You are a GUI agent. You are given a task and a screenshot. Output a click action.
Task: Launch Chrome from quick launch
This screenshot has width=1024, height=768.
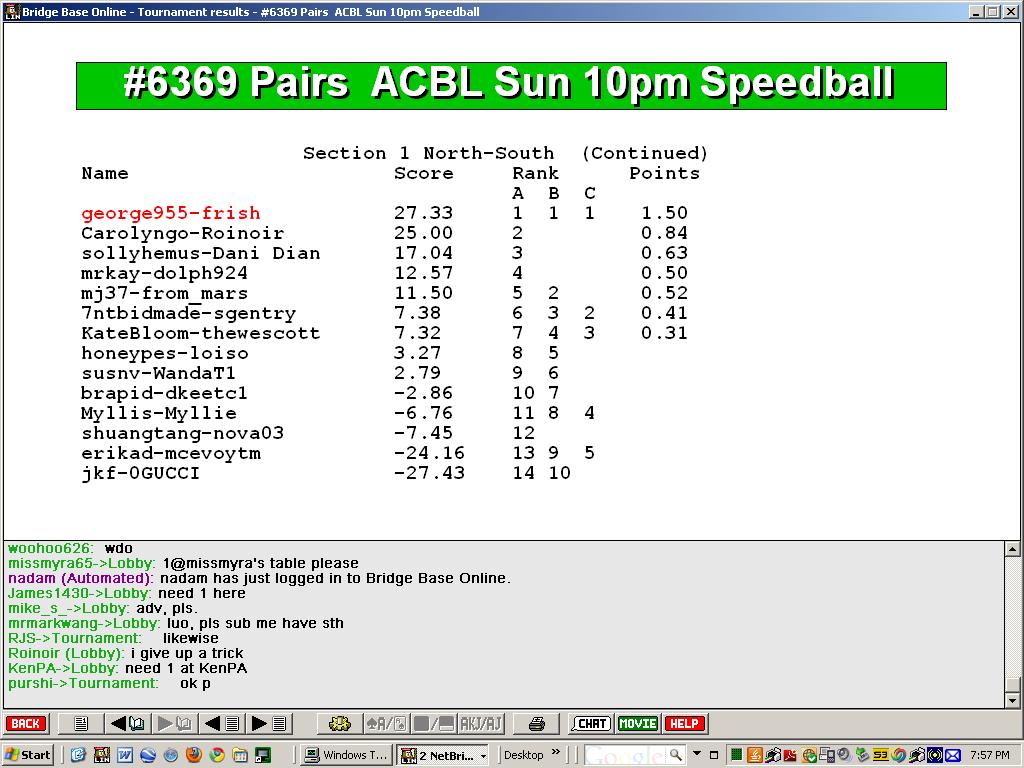(x=217, y=755)
